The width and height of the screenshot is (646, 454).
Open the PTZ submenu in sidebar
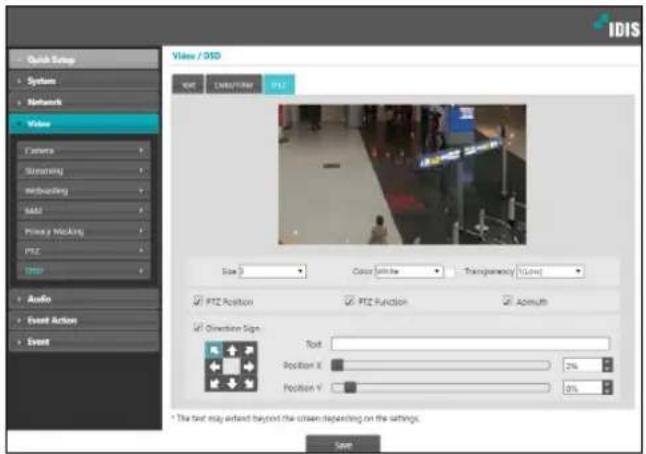pos(84,251)
